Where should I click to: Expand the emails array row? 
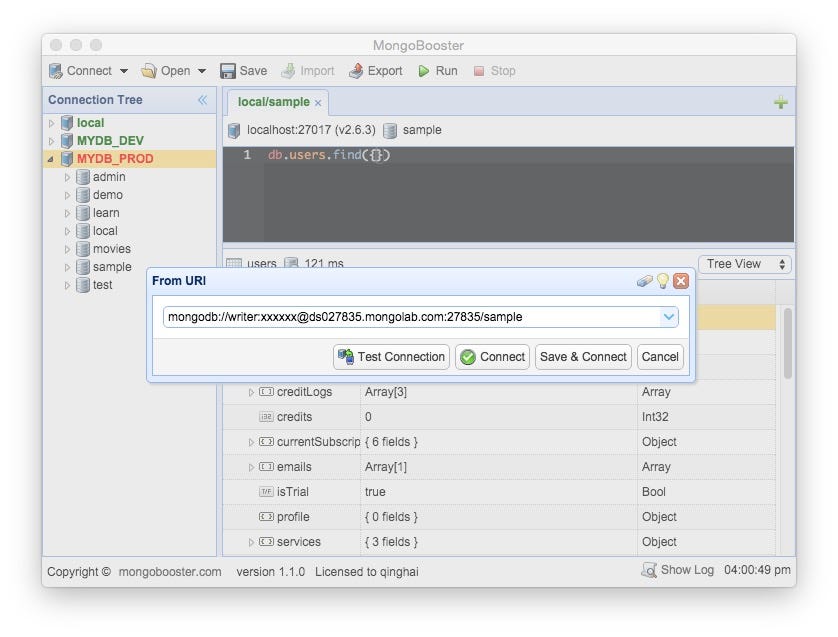(251, 468)
